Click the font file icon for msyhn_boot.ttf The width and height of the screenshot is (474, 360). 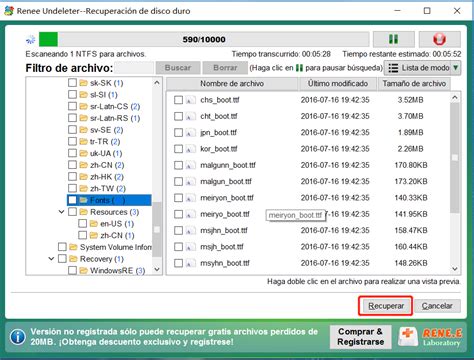point(190,263)
